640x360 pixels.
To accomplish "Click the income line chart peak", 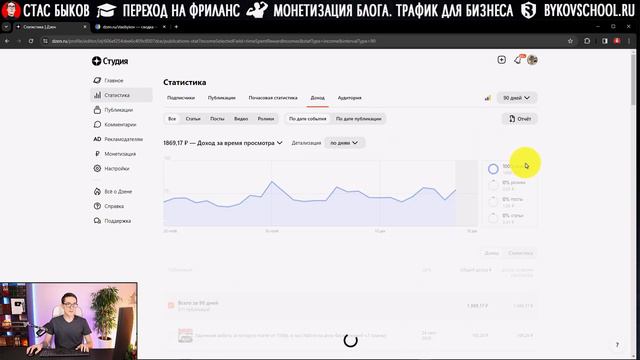I will (x=271, y=182).
